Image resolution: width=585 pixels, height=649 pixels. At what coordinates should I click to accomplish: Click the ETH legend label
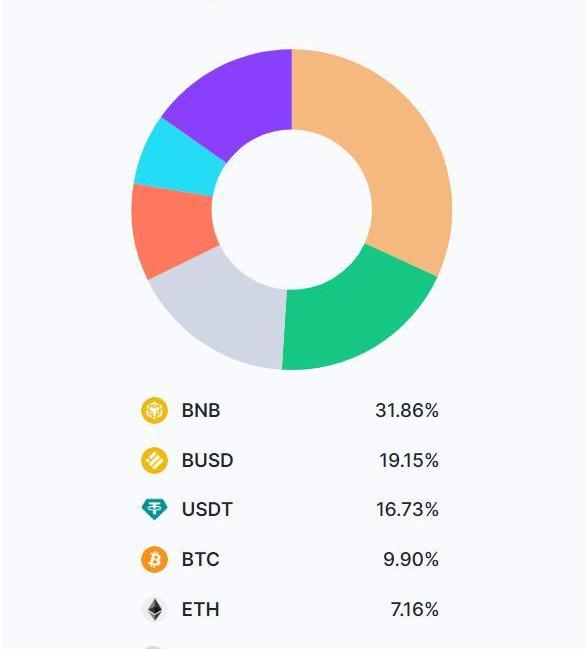(x=200, y=609)
